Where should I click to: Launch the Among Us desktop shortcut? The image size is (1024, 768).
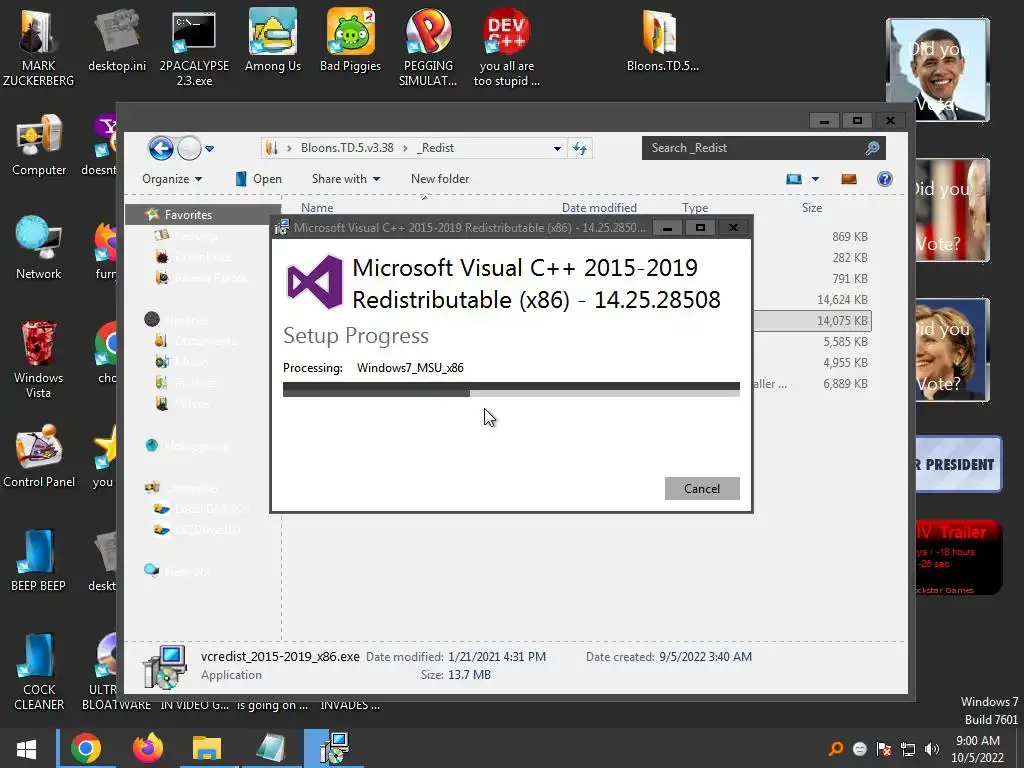[272, 40]
